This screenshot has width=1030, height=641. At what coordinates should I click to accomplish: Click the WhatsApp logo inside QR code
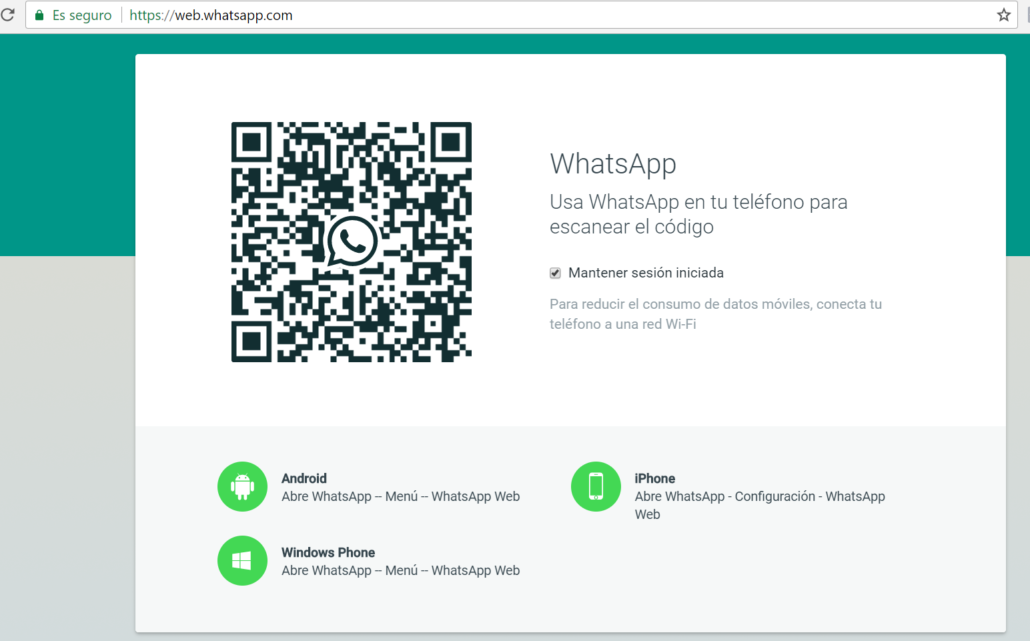[351, 242]
